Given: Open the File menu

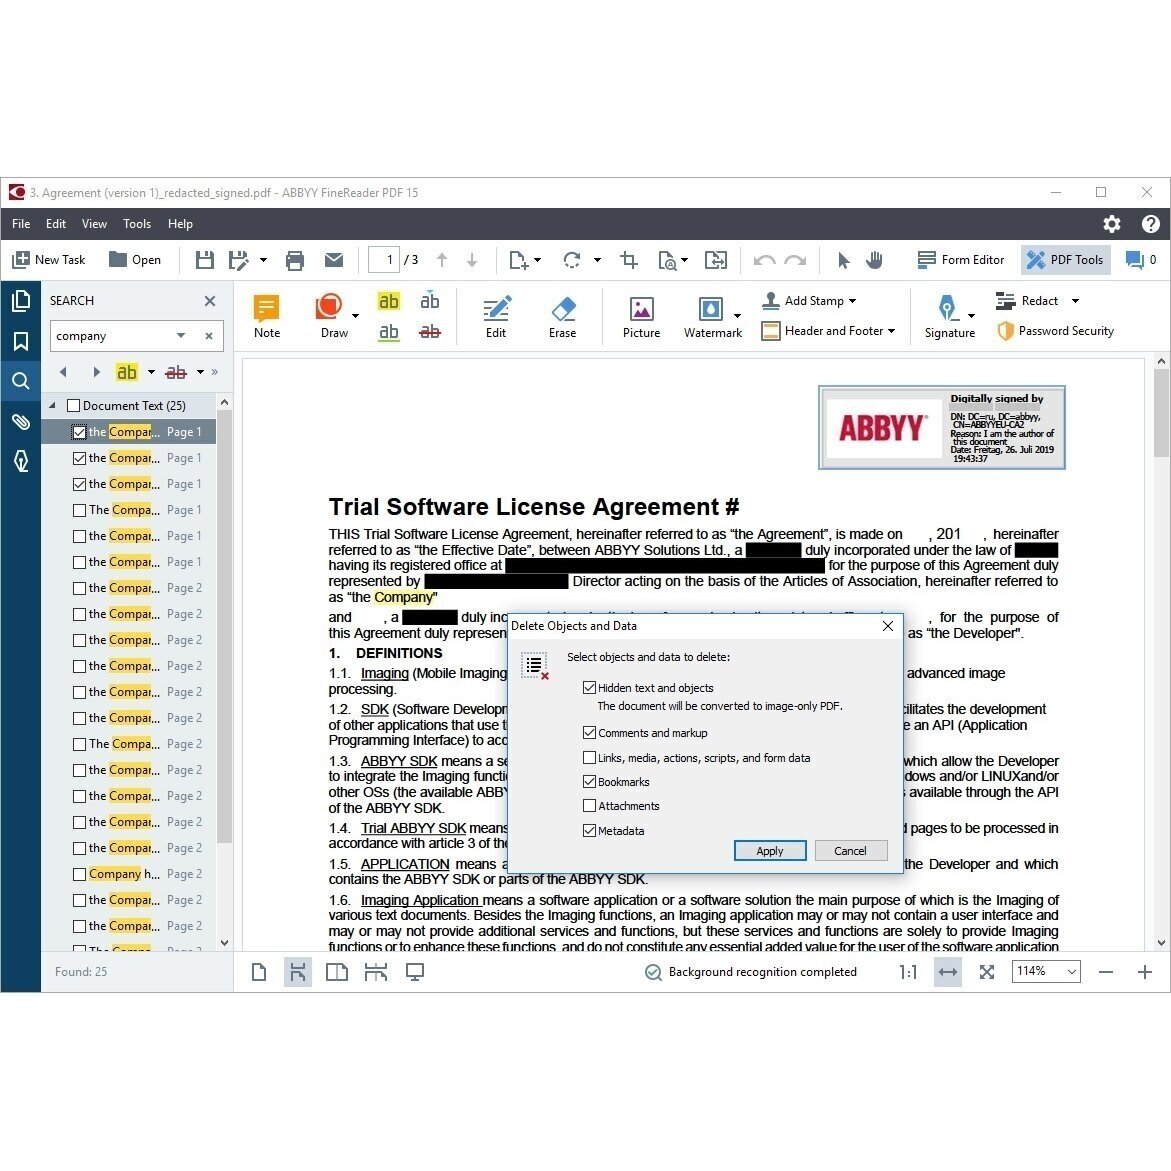Looking at the screenshot, I should [21, 224].
